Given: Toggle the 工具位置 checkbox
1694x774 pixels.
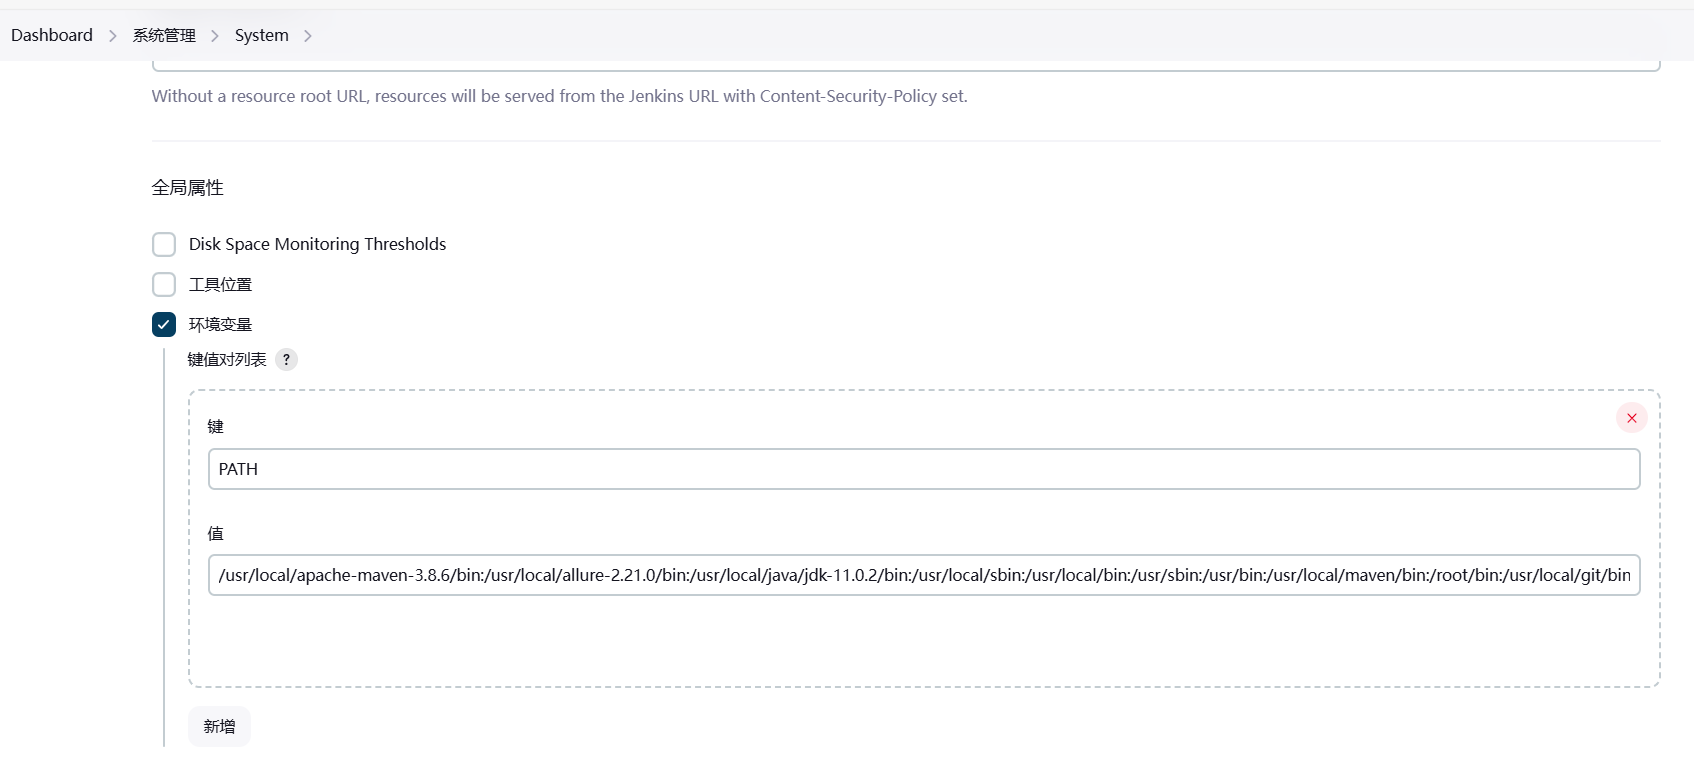Looking at the screenshot, I should (x=164, y=284).
